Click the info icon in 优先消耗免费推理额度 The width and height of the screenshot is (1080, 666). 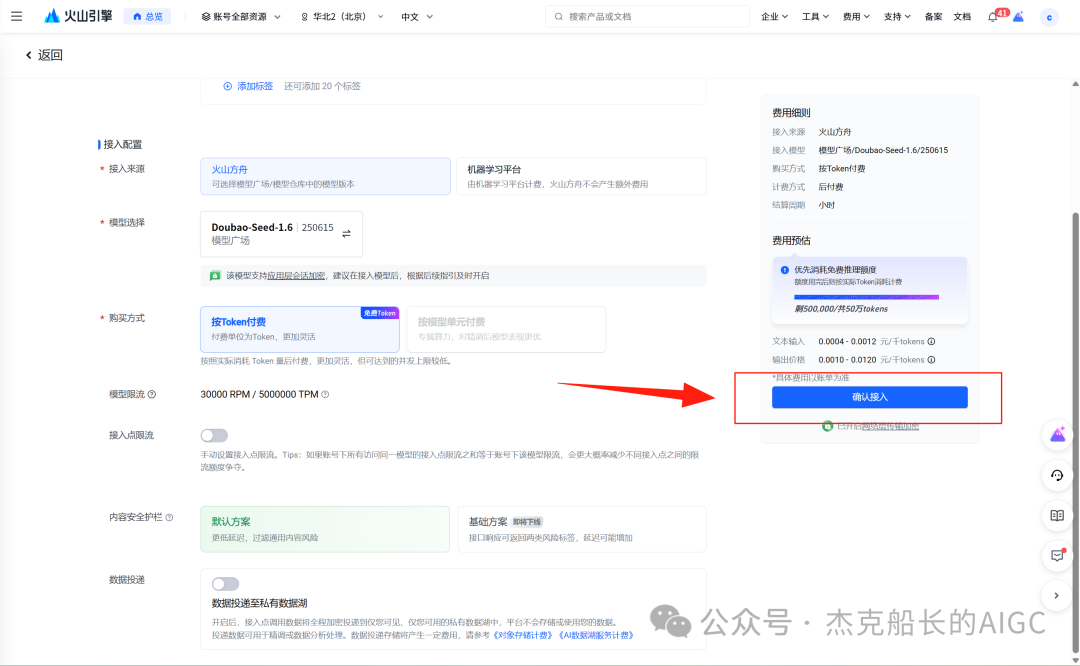[x=785, y=270]
